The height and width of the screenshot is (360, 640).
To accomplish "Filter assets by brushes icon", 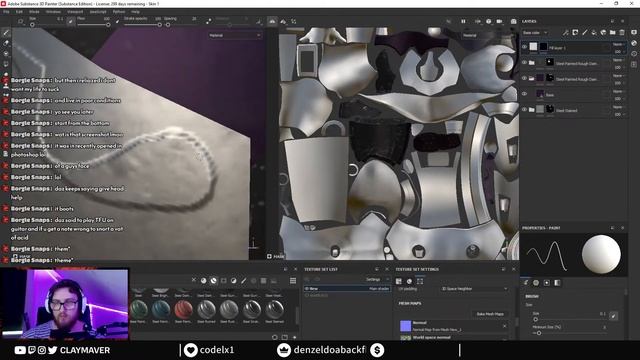I will tap(244, 281).
